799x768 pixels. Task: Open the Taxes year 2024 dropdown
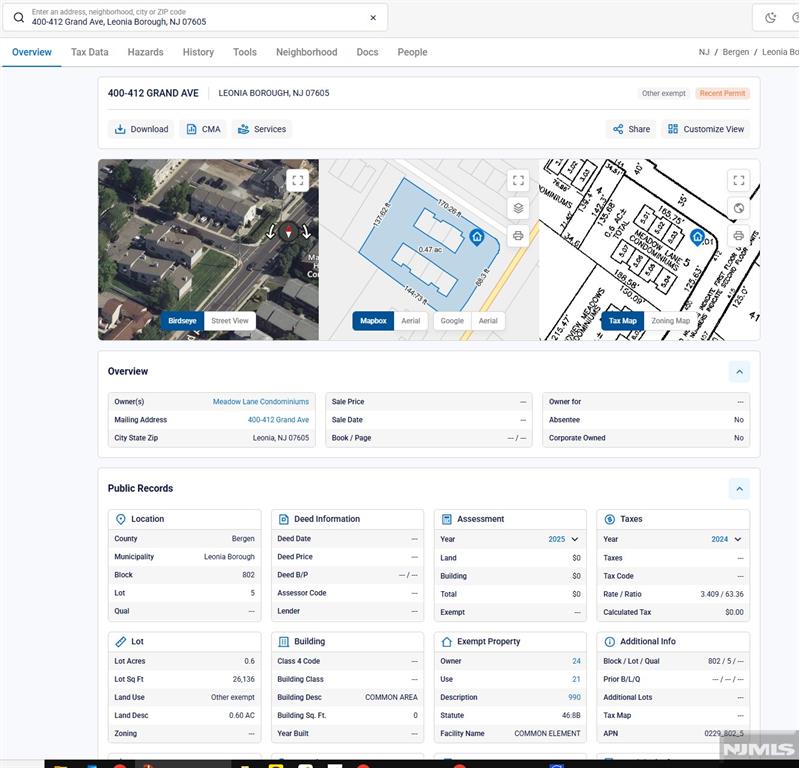(x=737, y=539)
